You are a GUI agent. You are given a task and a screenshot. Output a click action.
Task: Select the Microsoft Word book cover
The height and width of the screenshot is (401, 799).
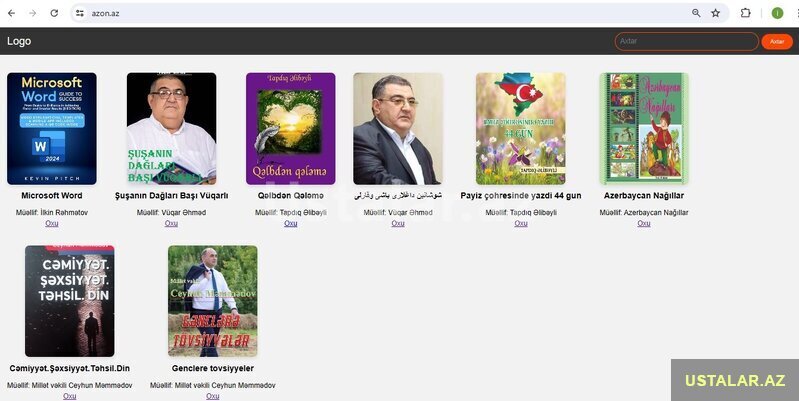point(51,128)
